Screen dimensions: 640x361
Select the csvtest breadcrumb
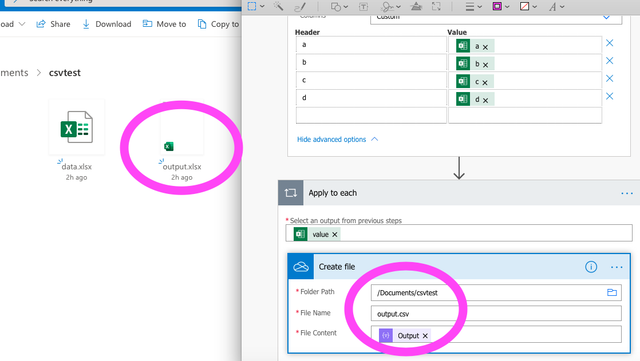click(64, 73)
